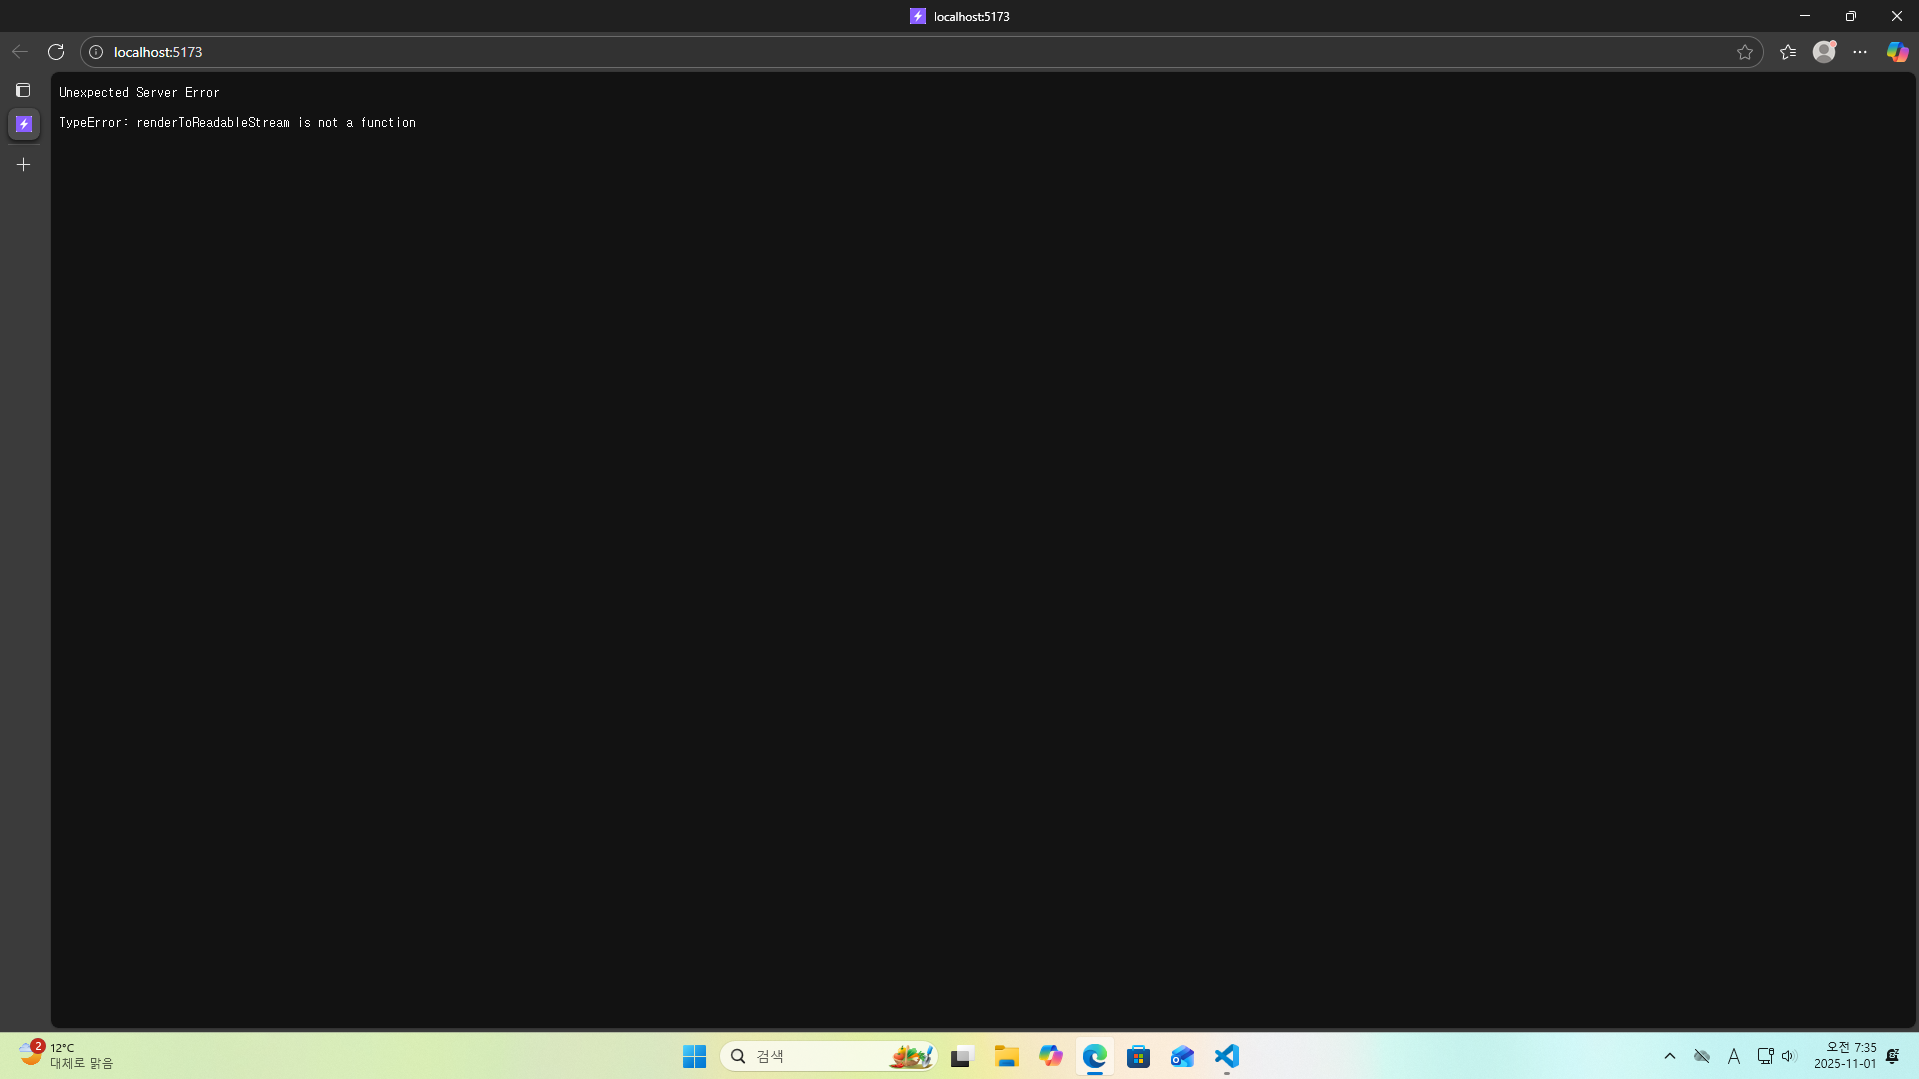
Task: Select the localhost vertical tab
Action: click(x=24, y=124)
